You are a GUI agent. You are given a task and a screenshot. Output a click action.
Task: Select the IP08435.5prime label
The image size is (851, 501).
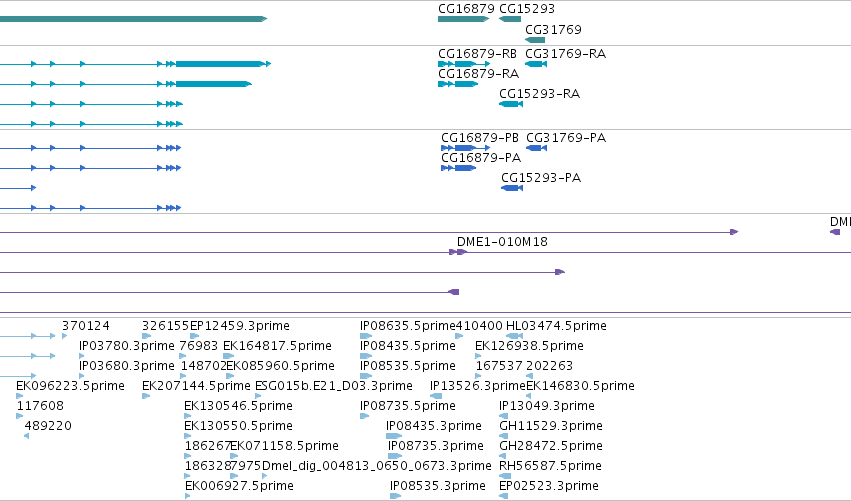(408, 346)
